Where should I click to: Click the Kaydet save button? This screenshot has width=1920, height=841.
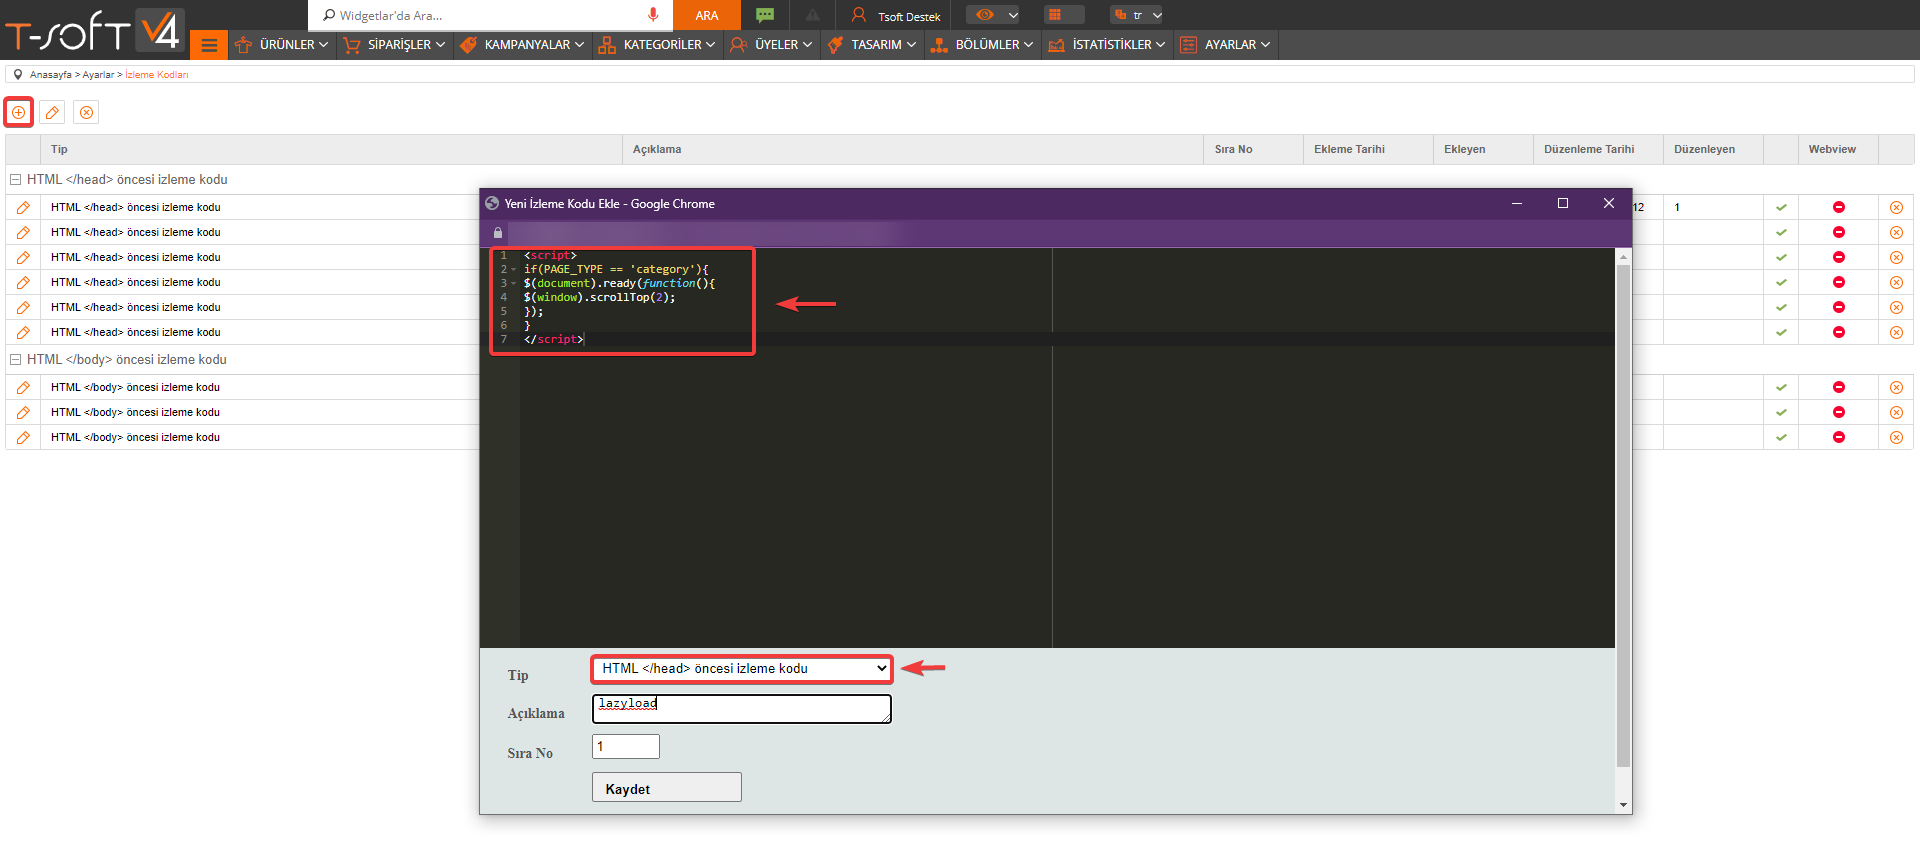click(667, 788)
